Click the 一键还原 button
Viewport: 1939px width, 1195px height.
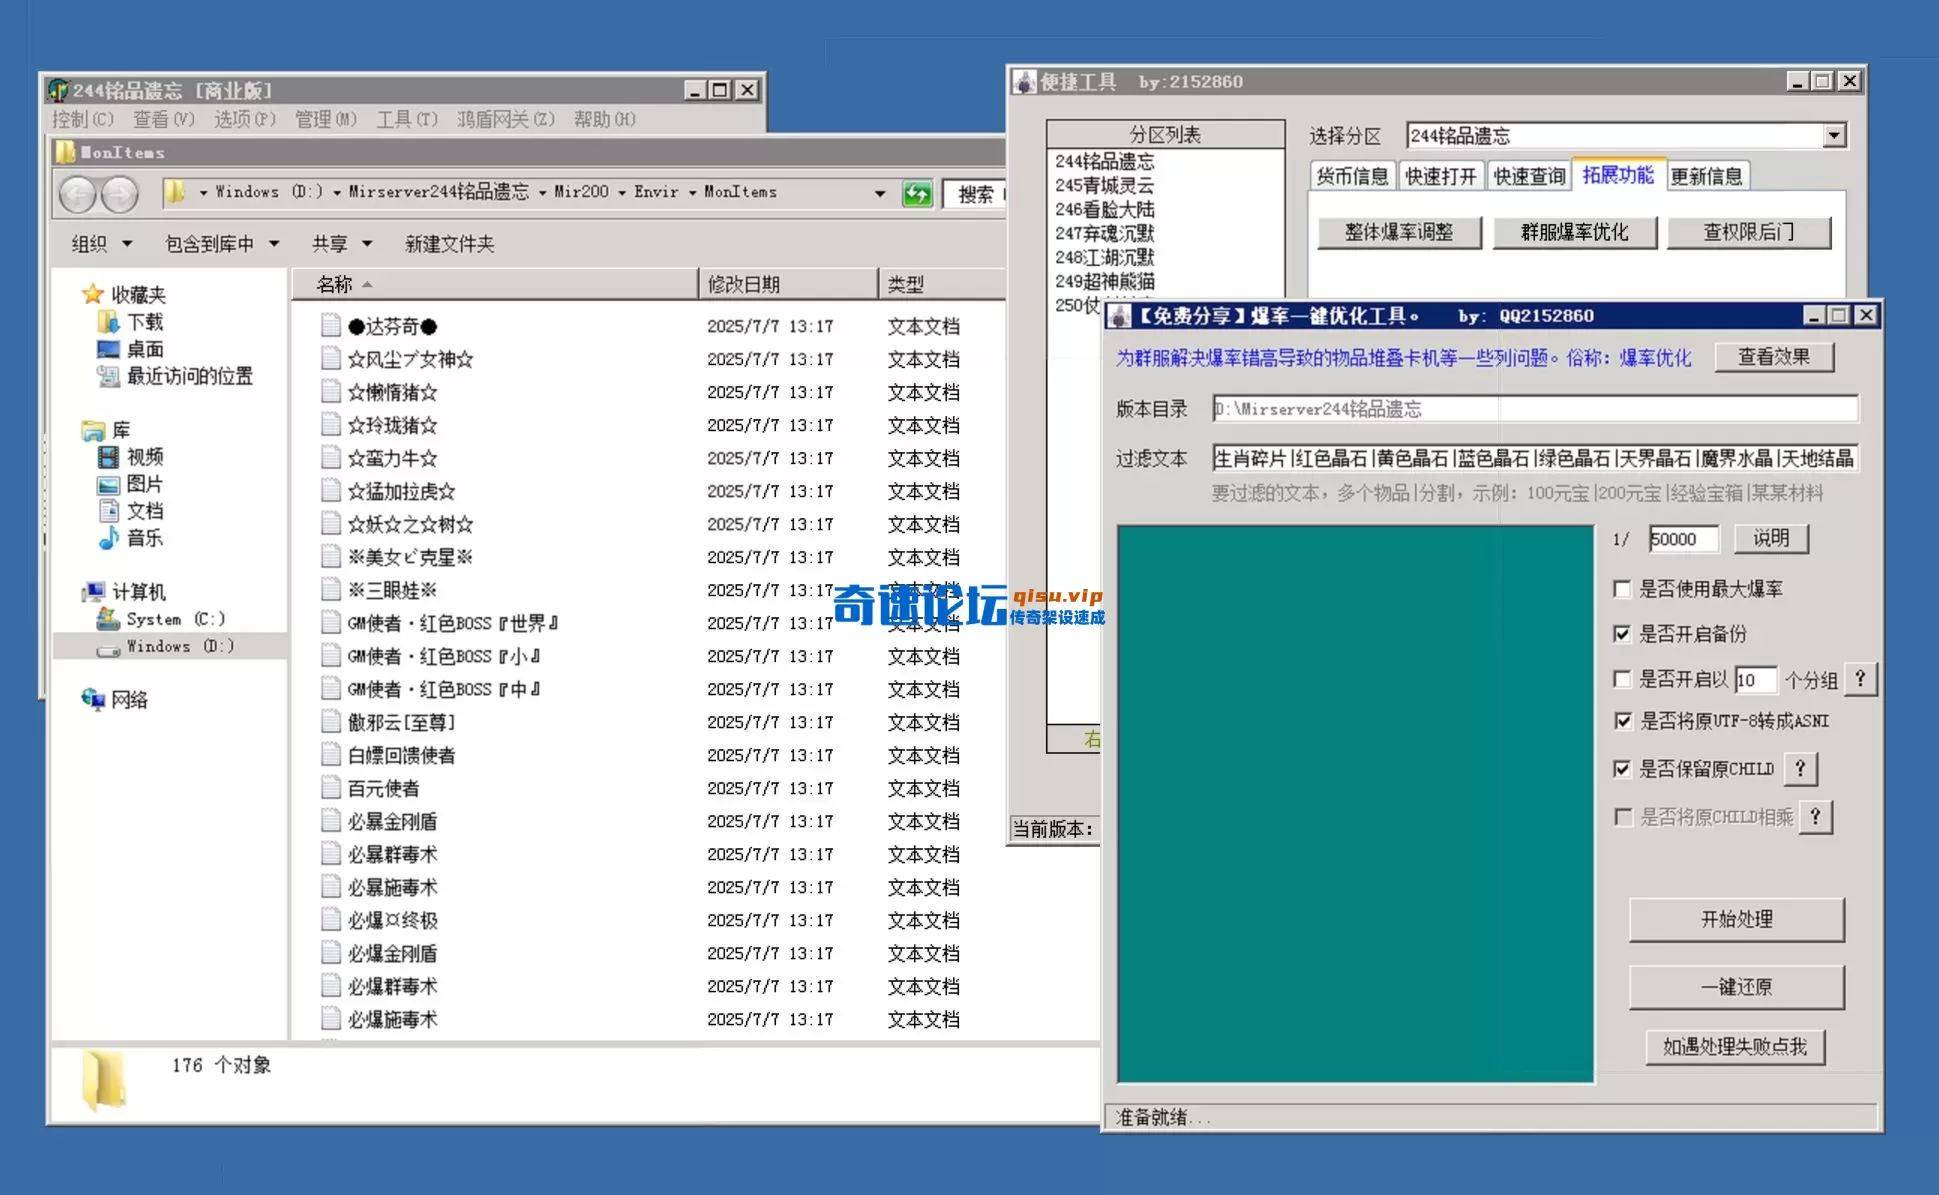(x=1736, y=987)
